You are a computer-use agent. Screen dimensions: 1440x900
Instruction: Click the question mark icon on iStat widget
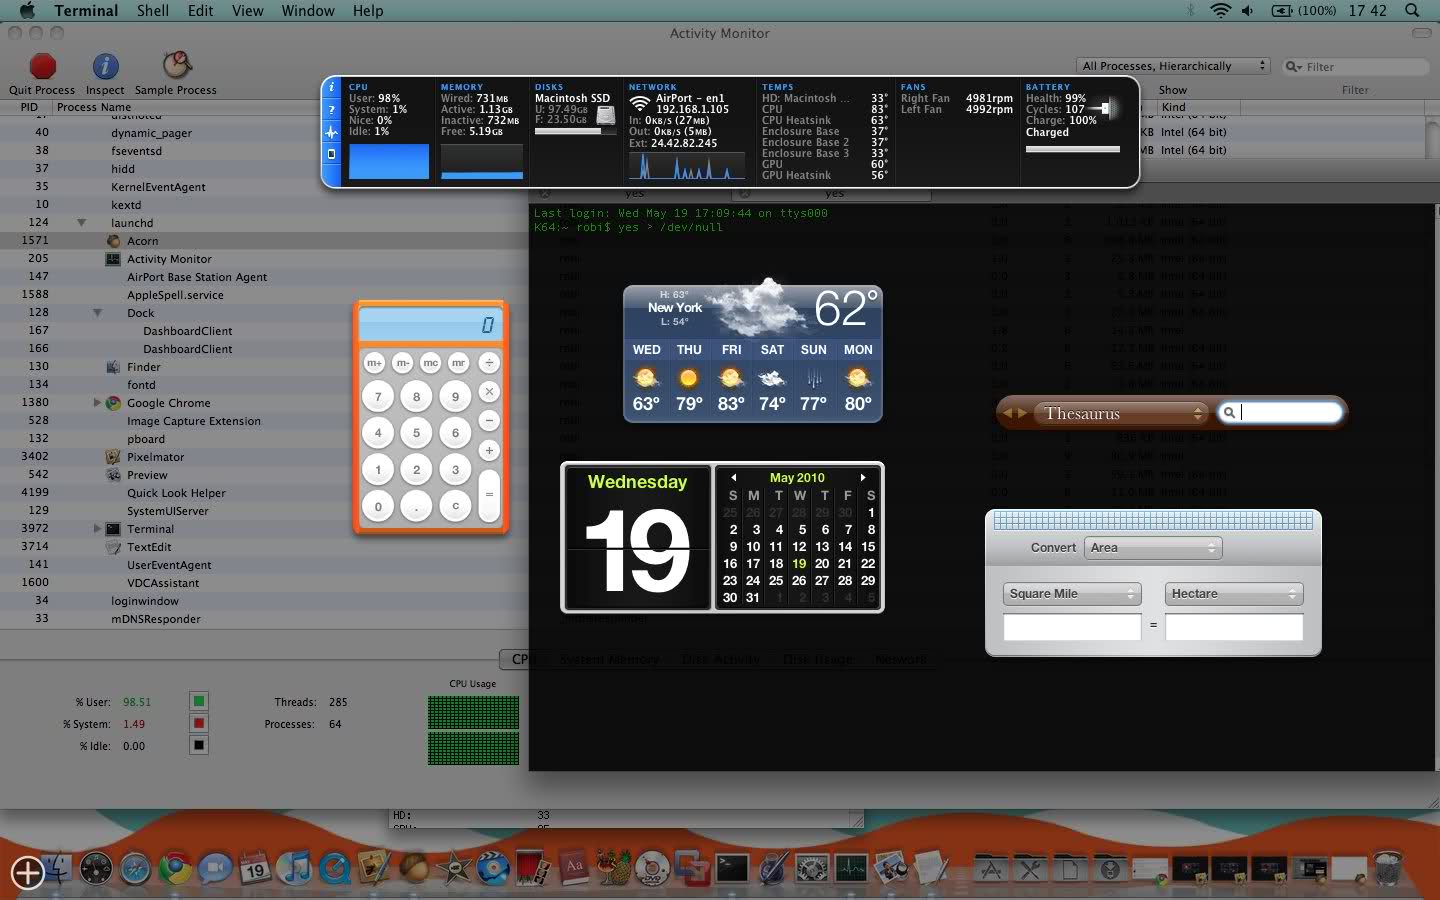pos(332,110)
